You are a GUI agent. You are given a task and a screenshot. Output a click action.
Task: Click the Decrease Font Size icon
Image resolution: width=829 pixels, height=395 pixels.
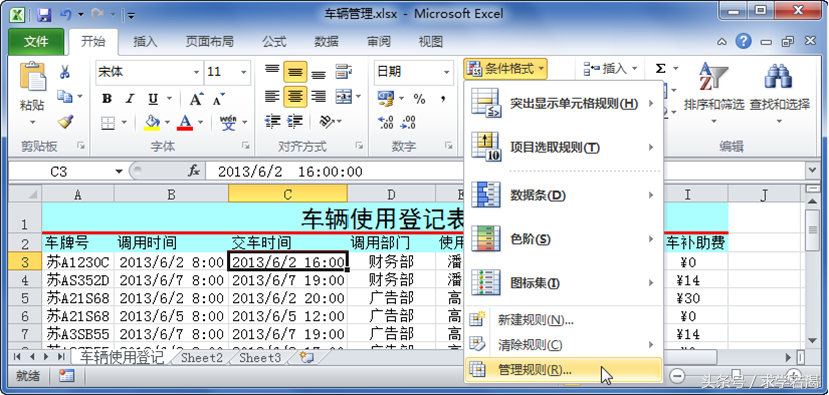click(x=218, y=98)
